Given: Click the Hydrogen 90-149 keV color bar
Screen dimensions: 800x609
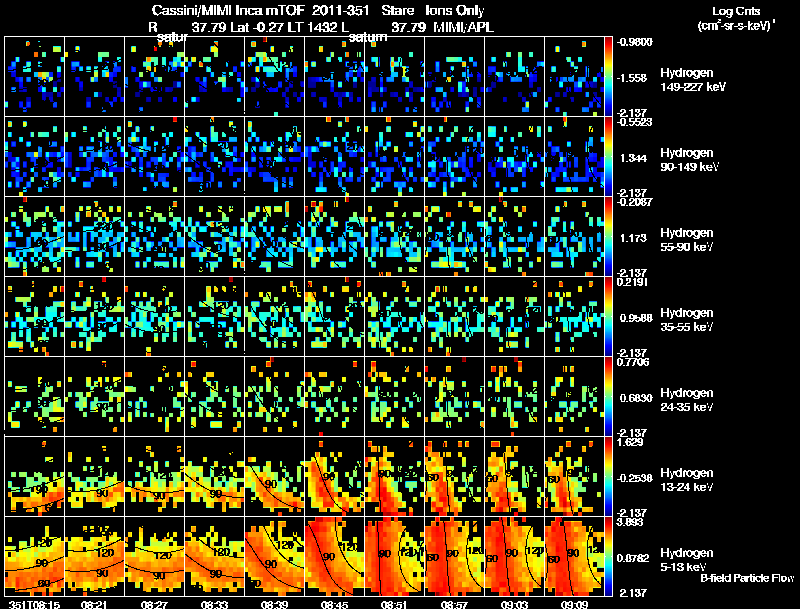Looking at the screenshot, I should (608, 157).
